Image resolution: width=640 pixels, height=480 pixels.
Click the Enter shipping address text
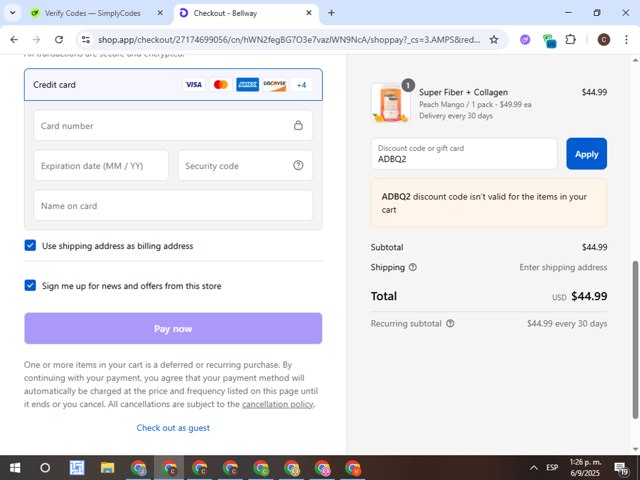click(x=563, y=267)
